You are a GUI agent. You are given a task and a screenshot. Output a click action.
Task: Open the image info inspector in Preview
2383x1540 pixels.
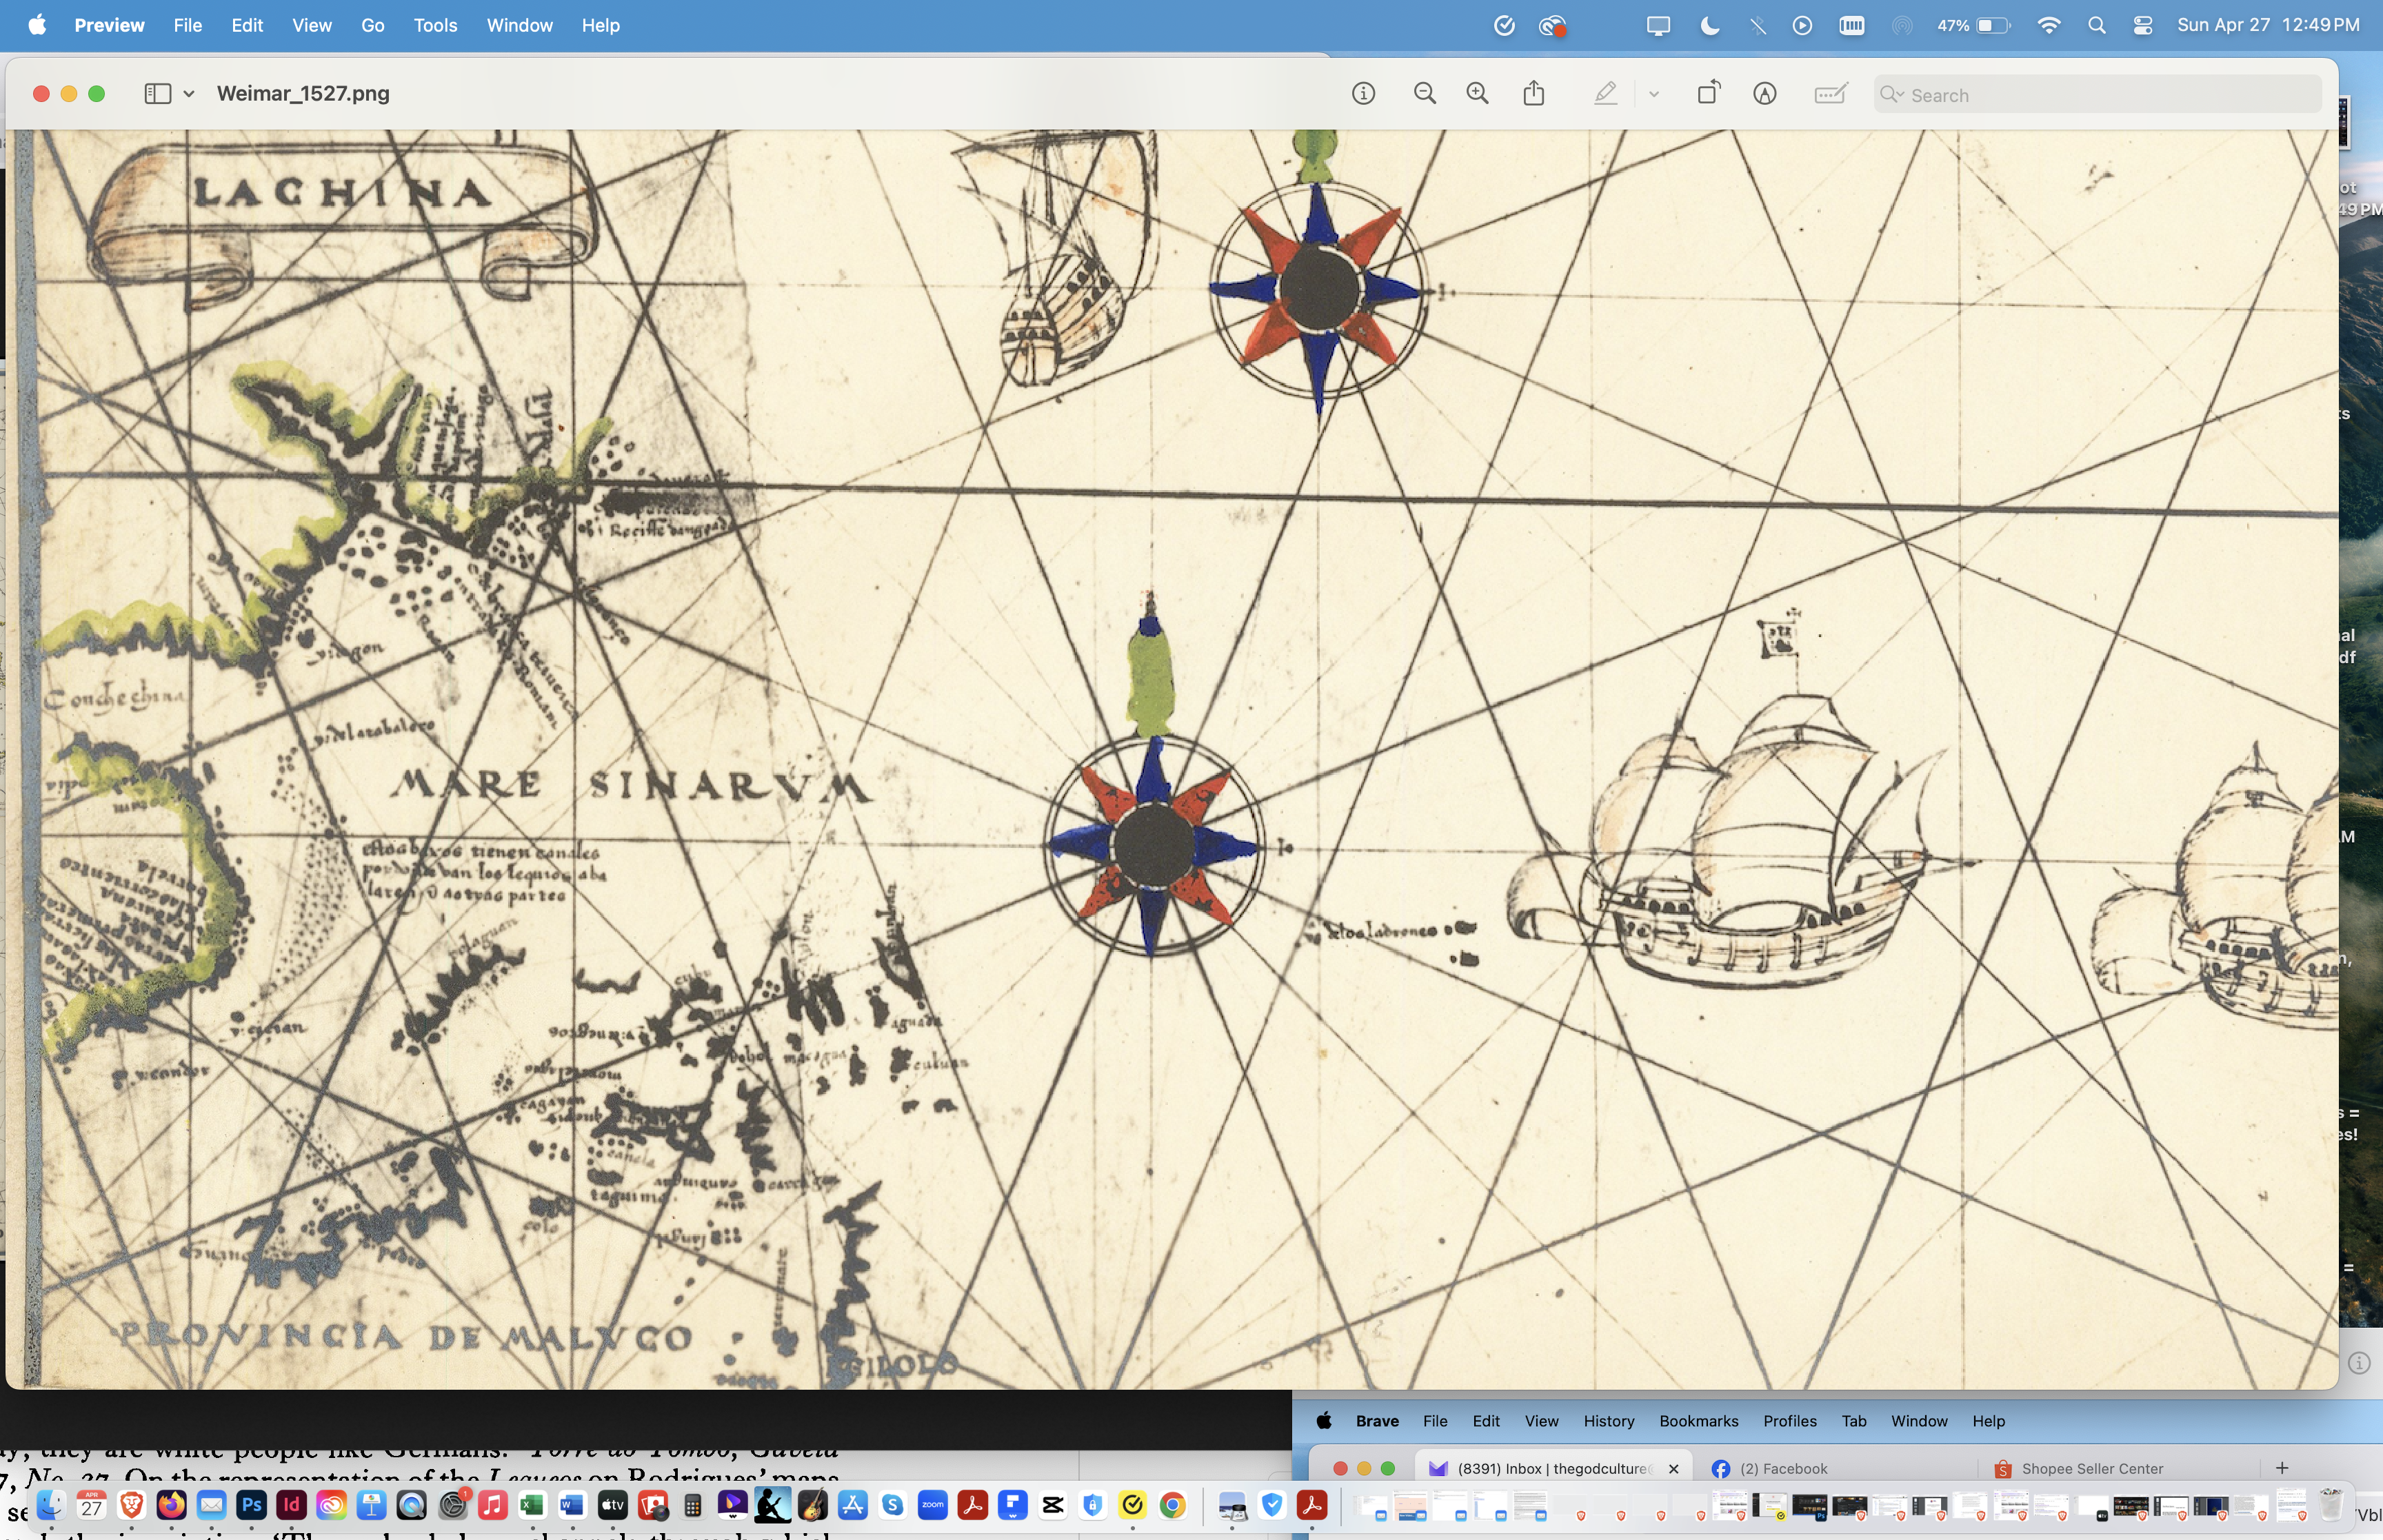coord(1363,94)
